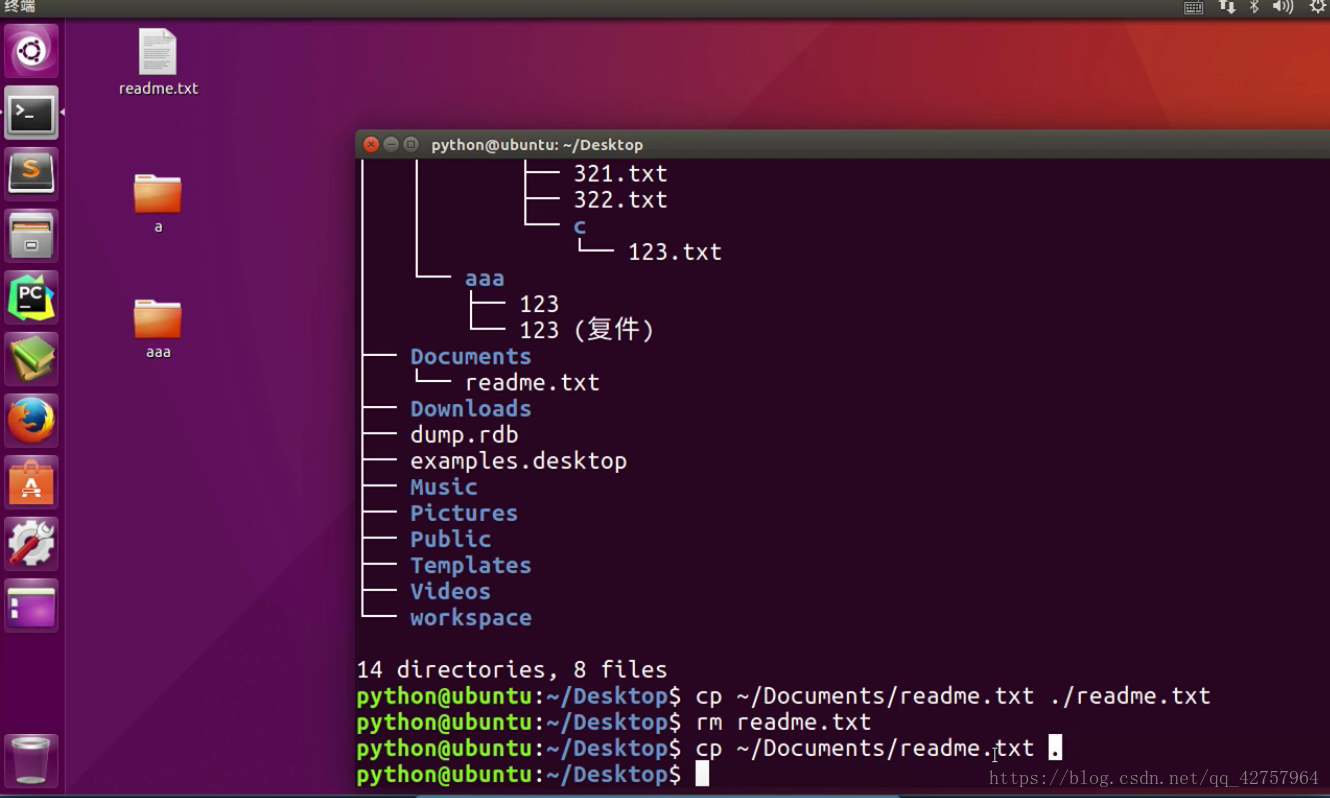
Task: Select readme.txt file on the desktop
Action: (158, 62)
